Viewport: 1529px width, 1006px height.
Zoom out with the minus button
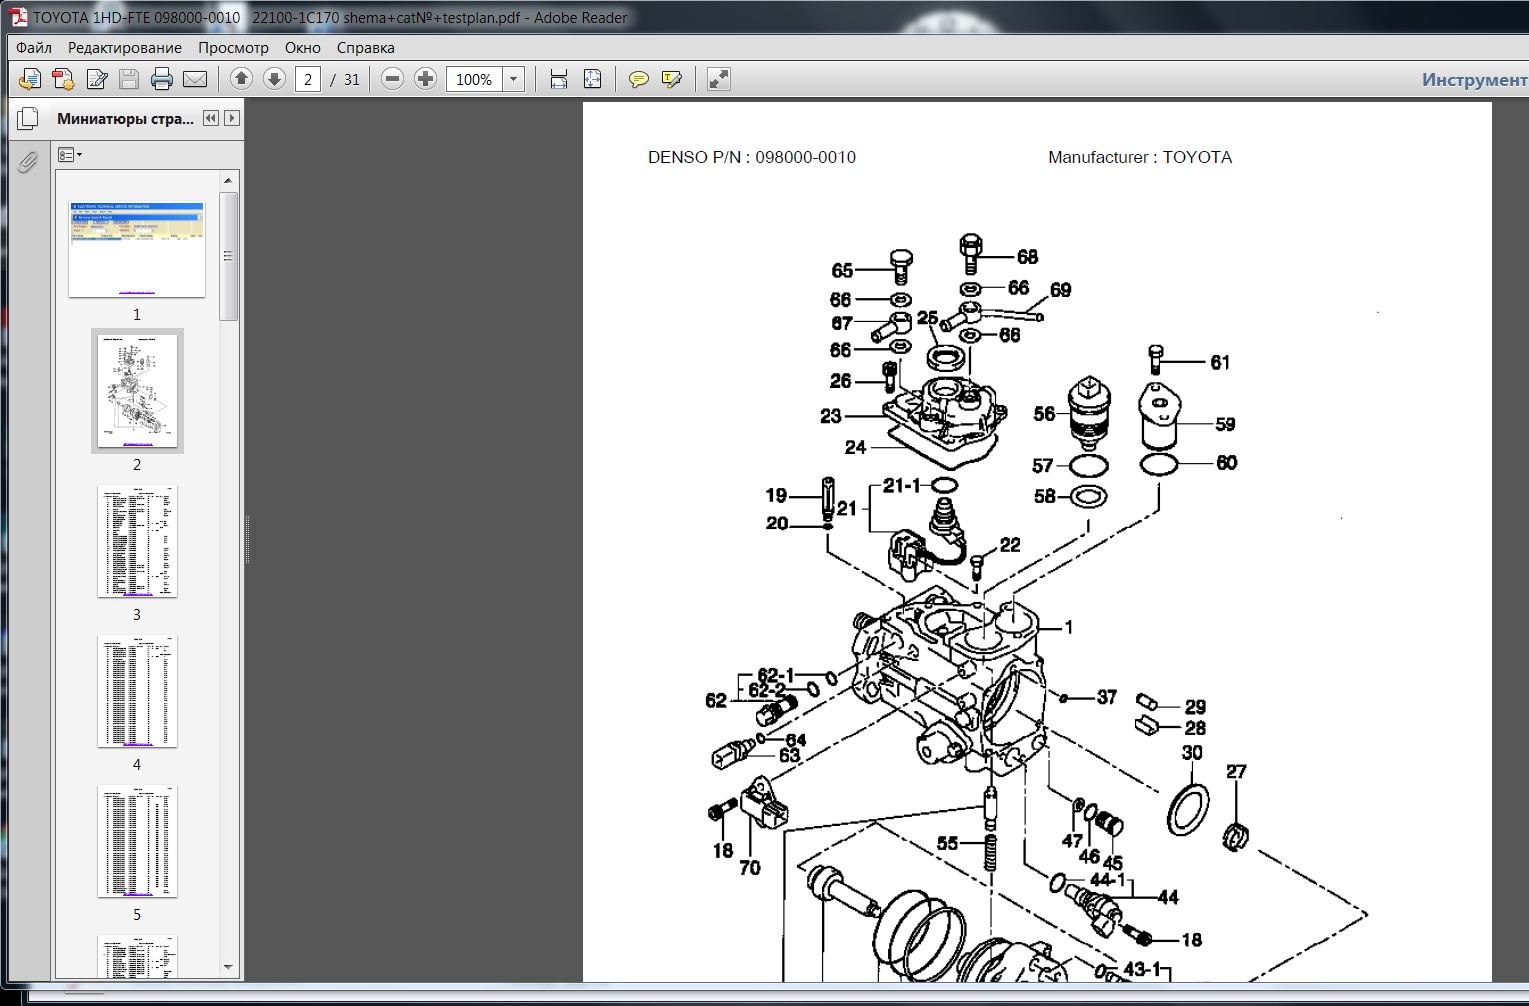click(393, 79)
